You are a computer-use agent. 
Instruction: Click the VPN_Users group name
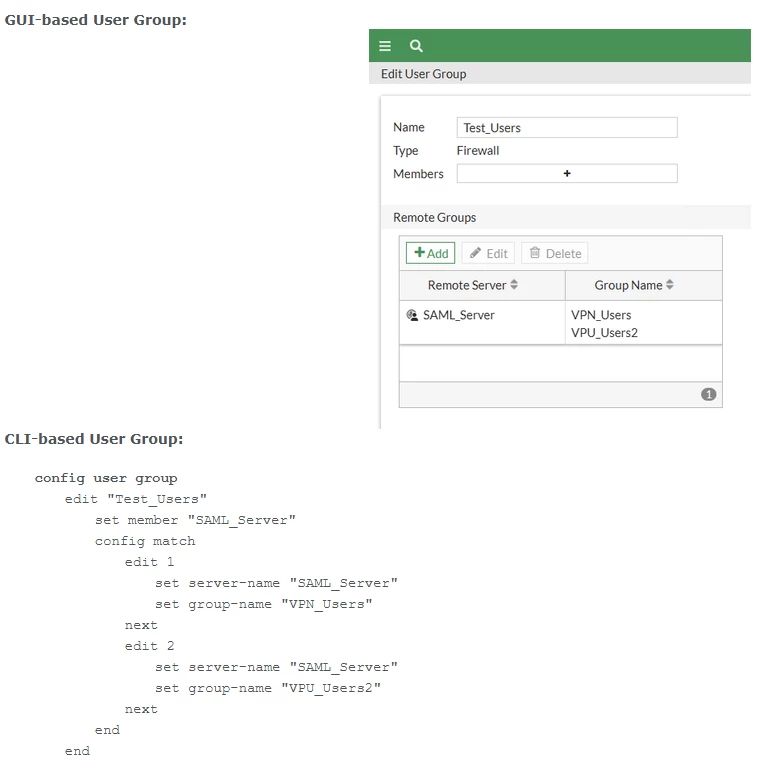[601, 315]
